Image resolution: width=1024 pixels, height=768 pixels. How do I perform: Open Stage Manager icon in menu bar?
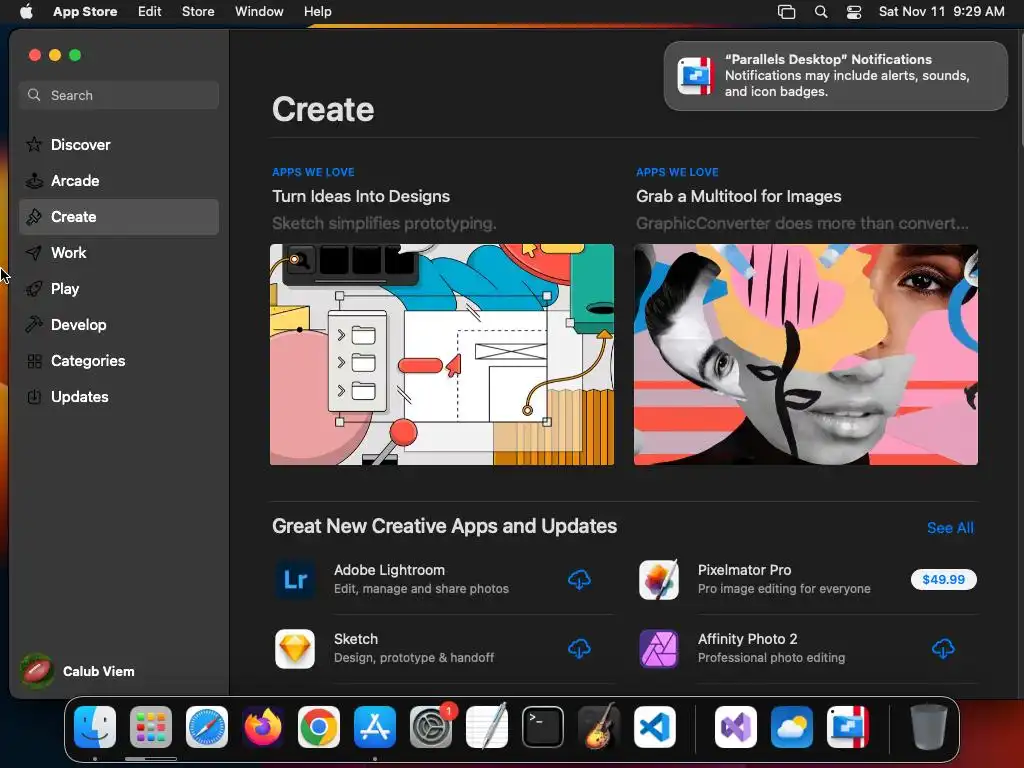(x=786, y=12)
